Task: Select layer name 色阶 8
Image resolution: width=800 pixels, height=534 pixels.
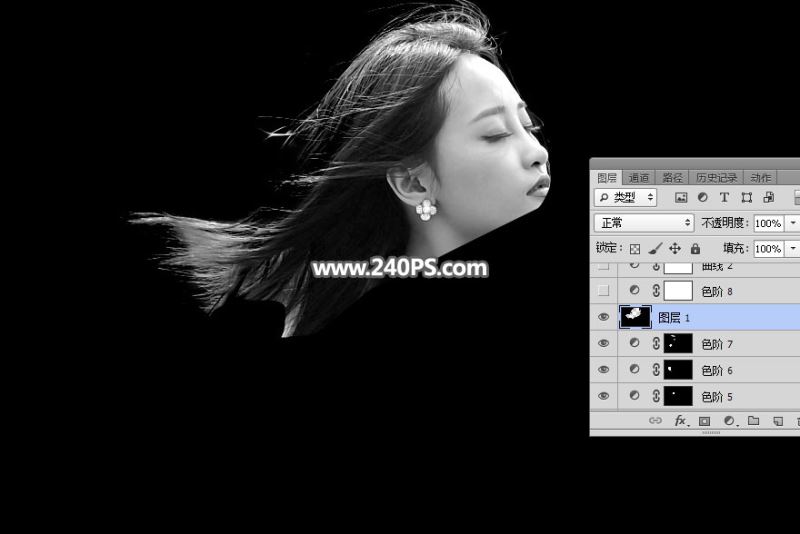Action: [x=717, y=291]
